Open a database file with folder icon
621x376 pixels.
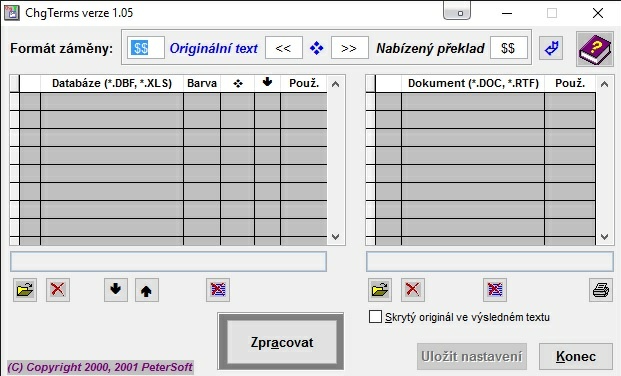[x=25, y=290]
